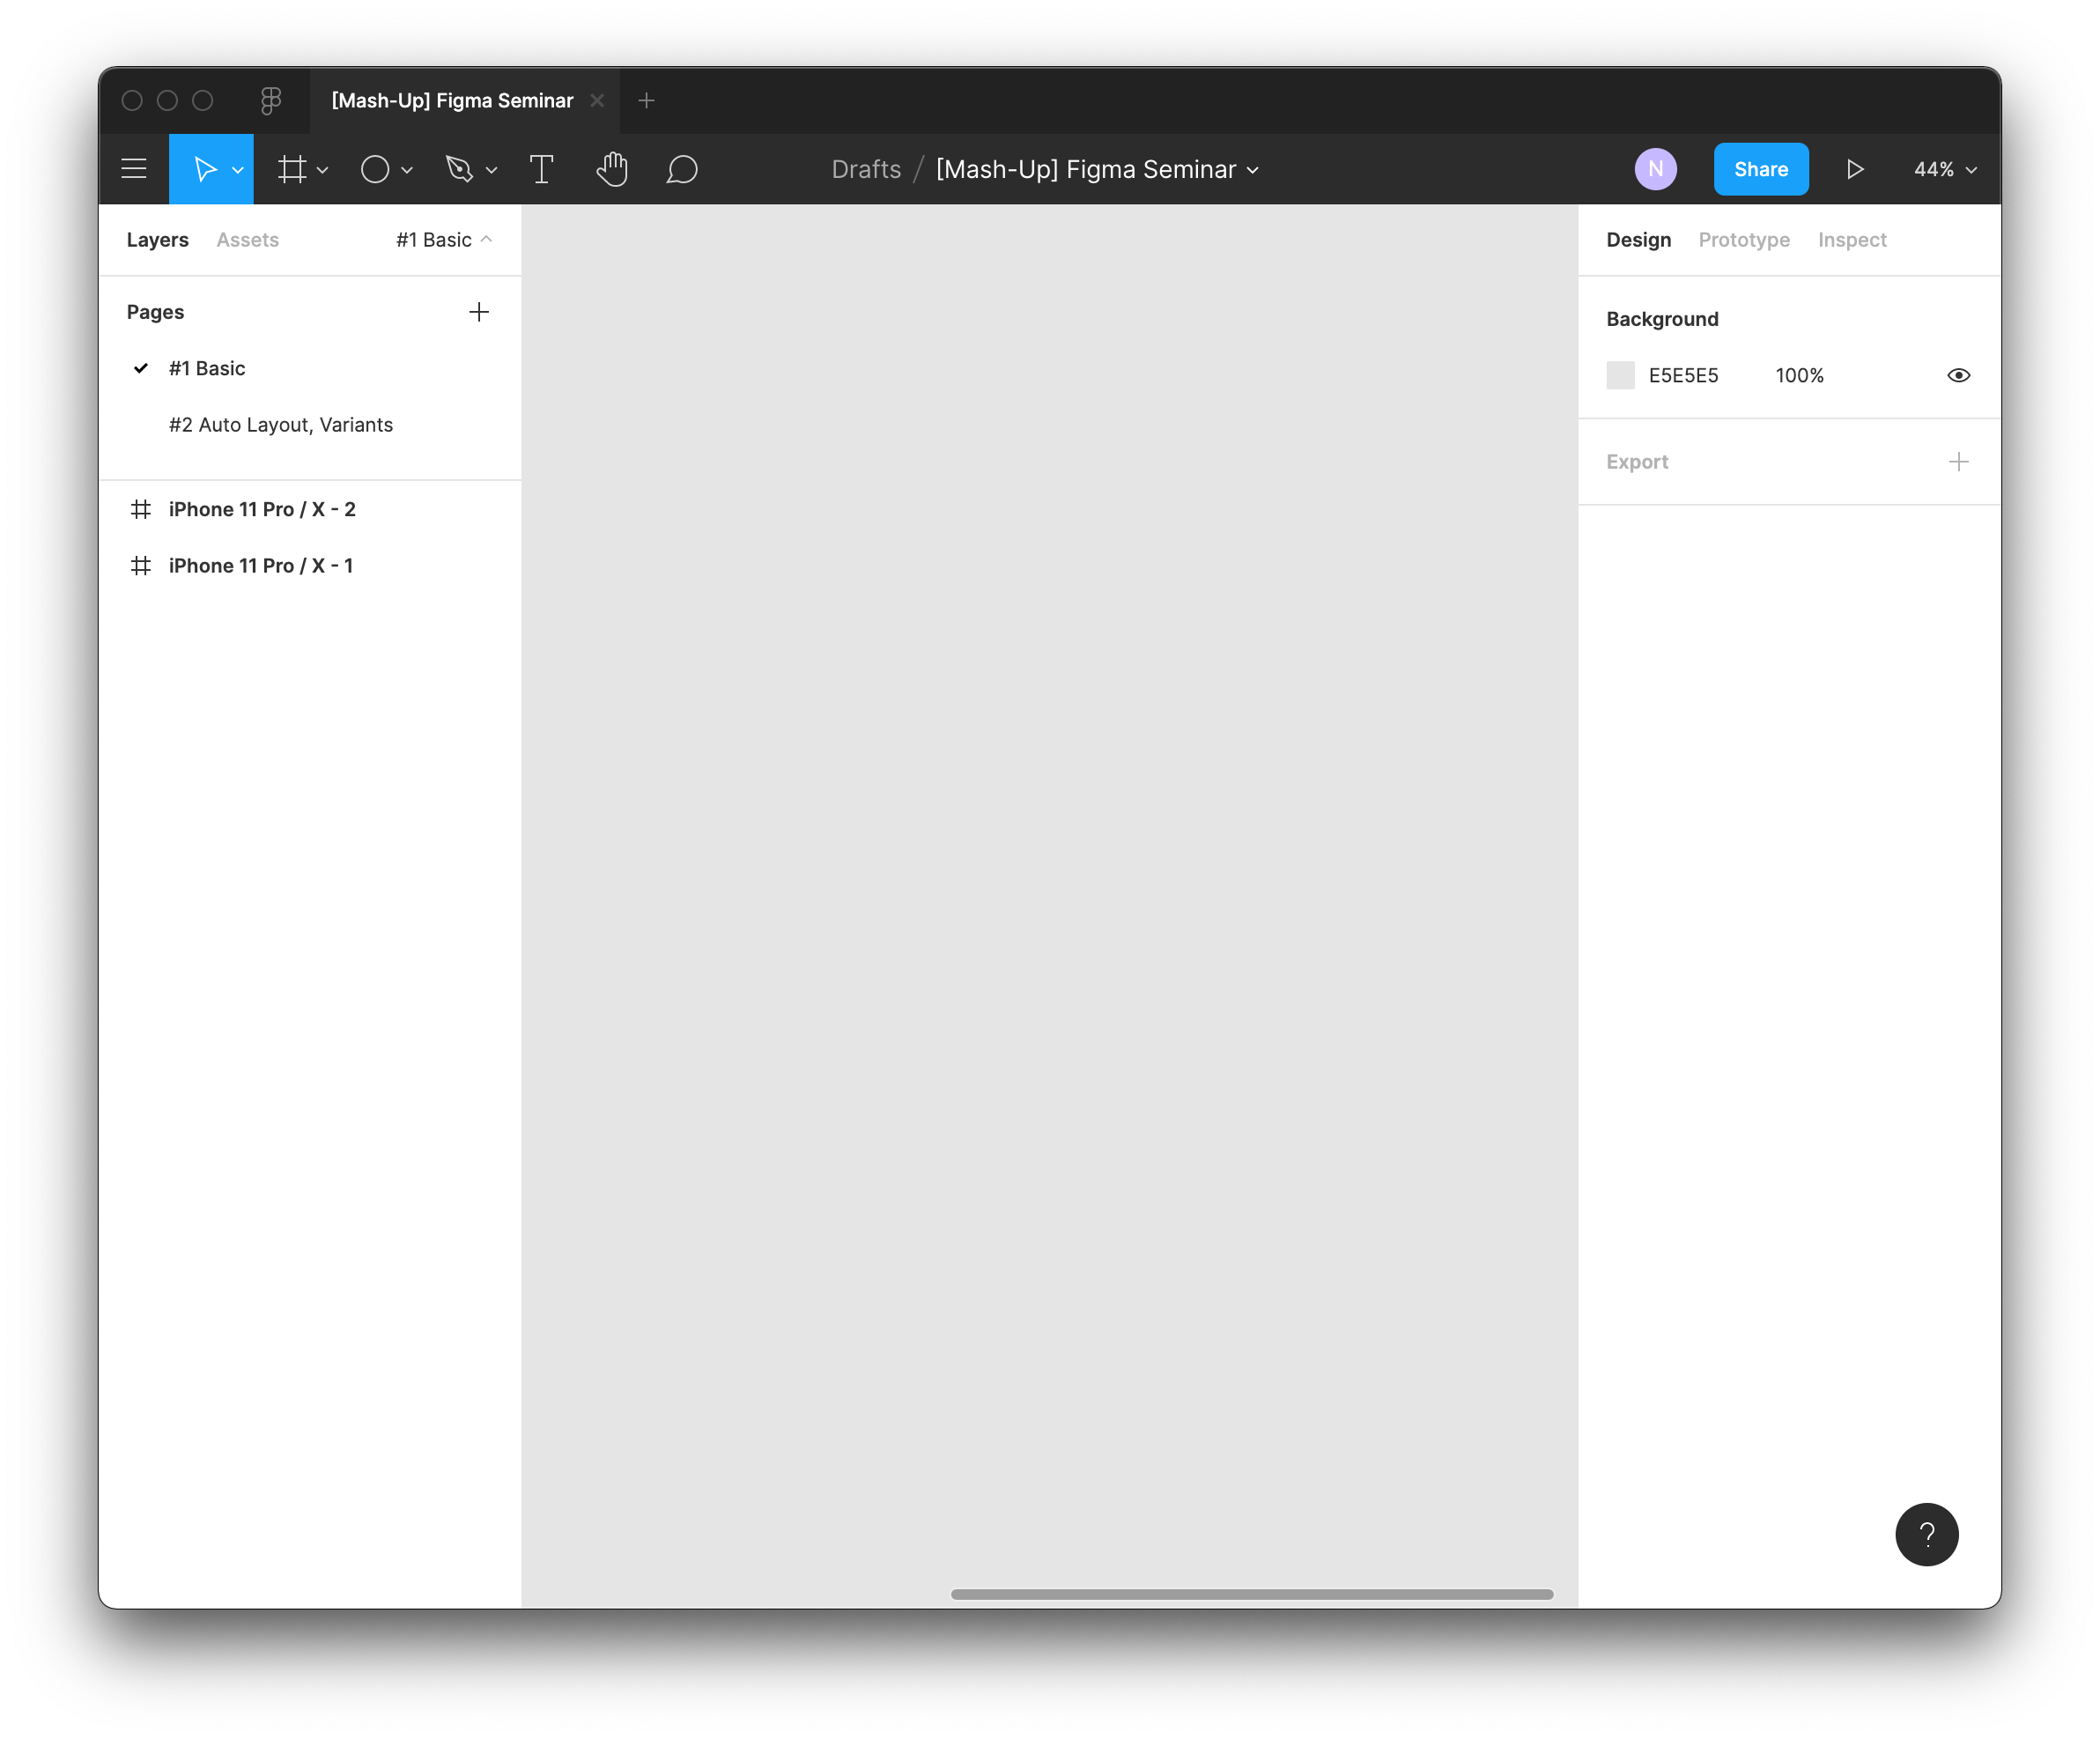The height and width of the screenshot is (1739, 2100).
Task: Switch to the Prototype tab
Action: (1743, 239)
